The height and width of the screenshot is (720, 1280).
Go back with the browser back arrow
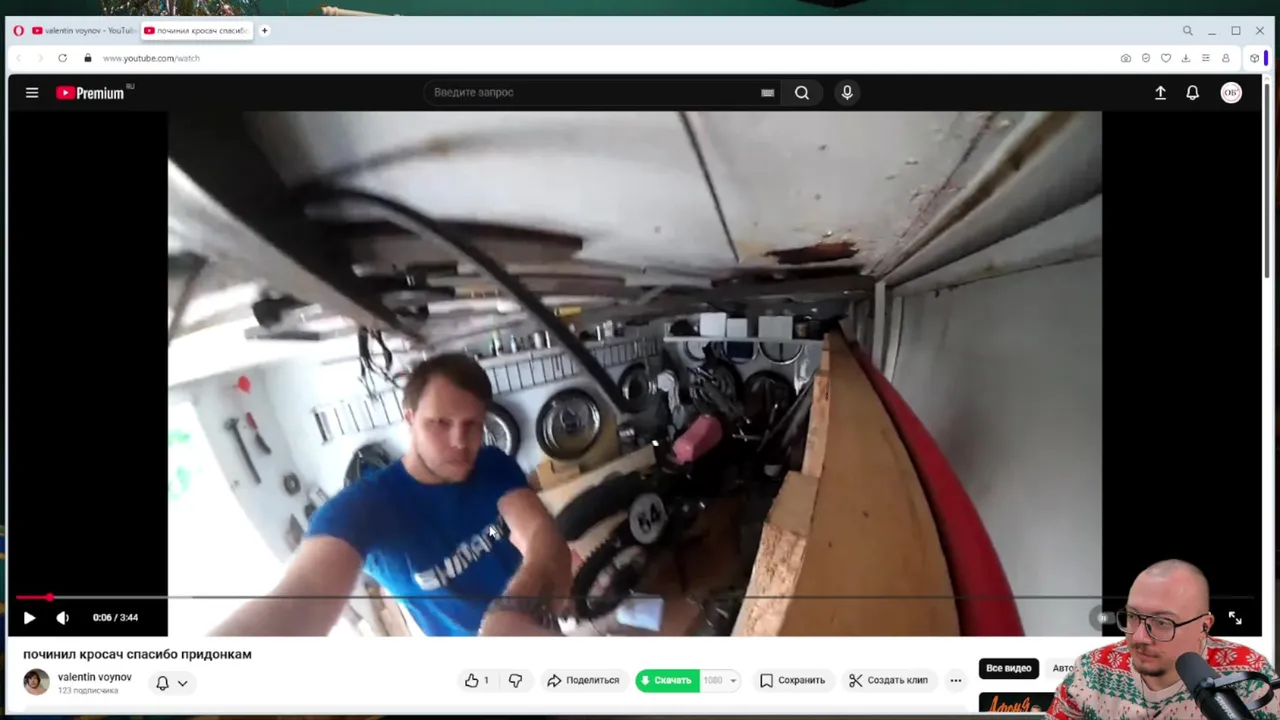pos(18,58)
